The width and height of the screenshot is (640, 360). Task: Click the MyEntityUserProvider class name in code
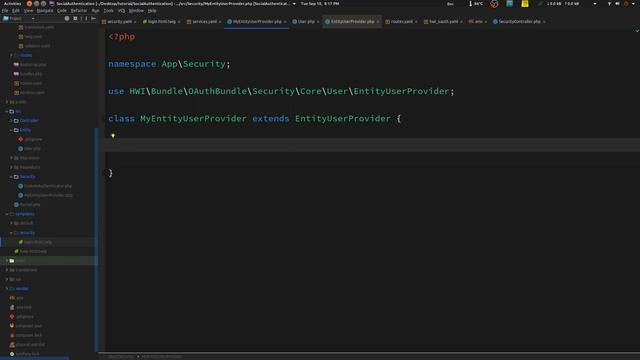[193, 119]
